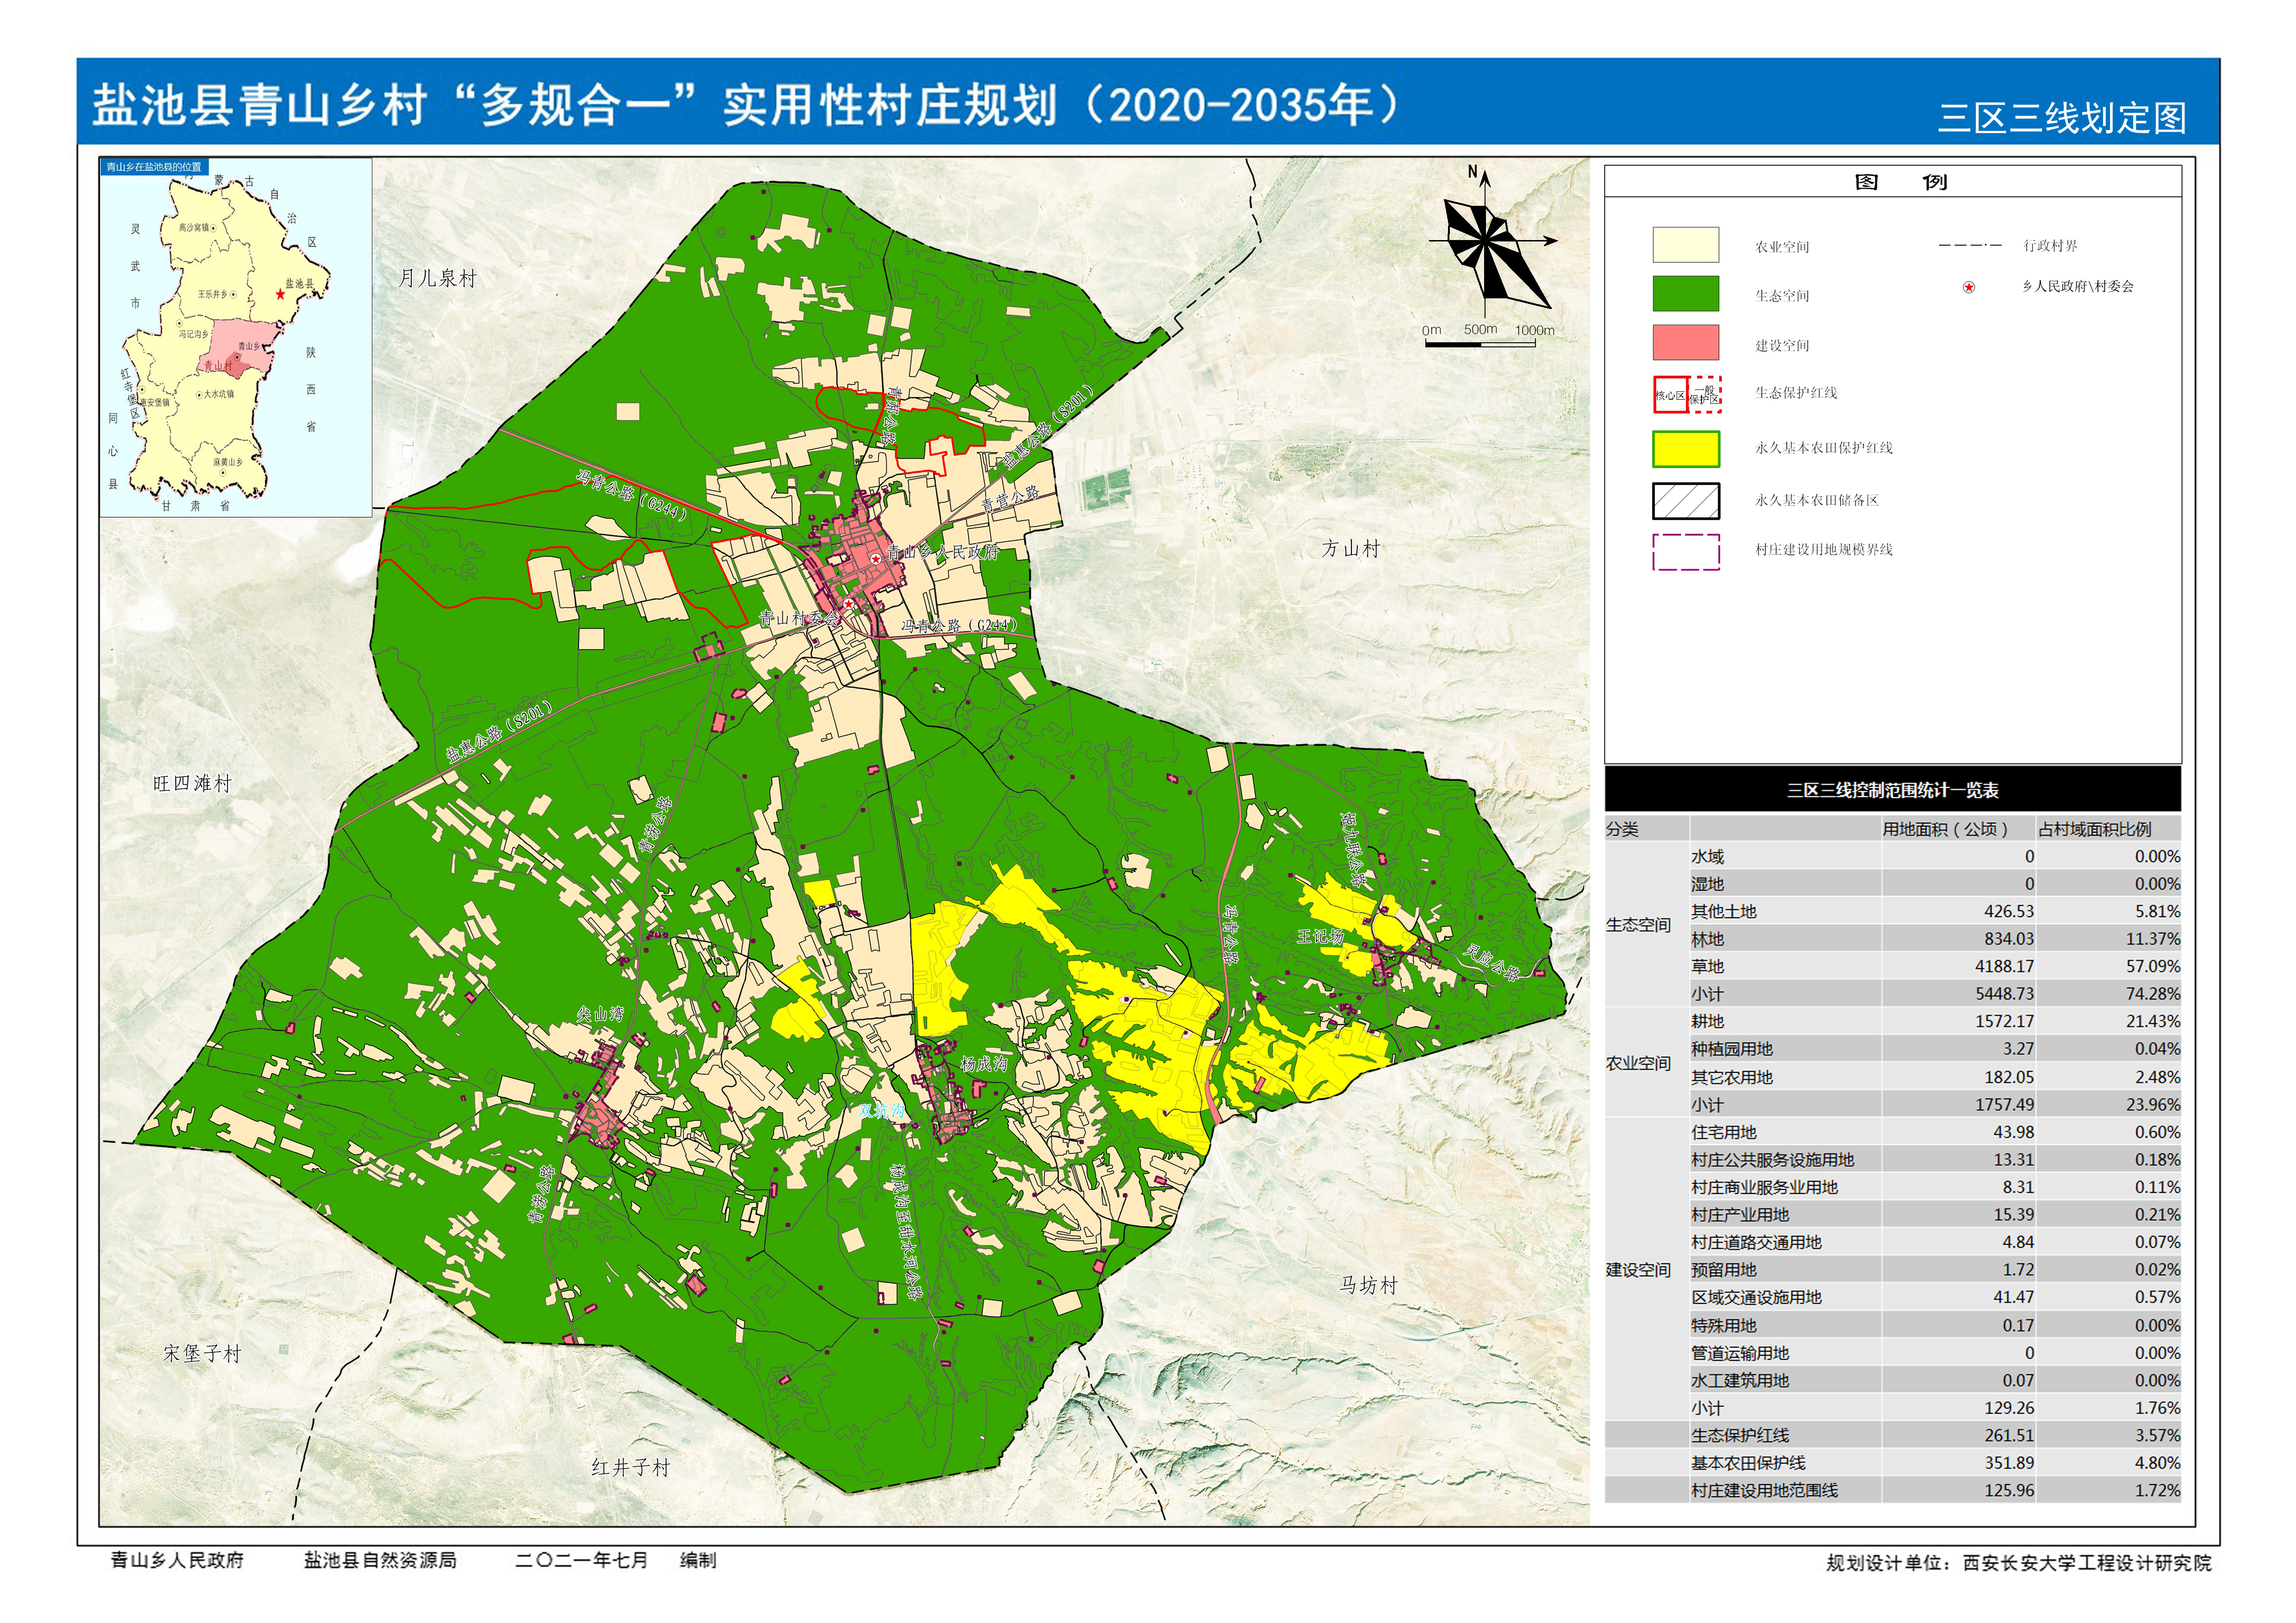Click the red star government symbol in legend
Image resolution: width=2296 pixels, height=1623 pixels.
tap(1968, 288)
